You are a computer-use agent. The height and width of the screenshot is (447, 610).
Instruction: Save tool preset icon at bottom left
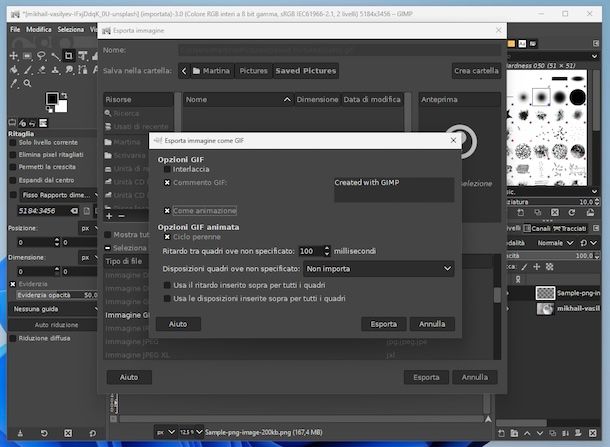click(x=20, y=433)
